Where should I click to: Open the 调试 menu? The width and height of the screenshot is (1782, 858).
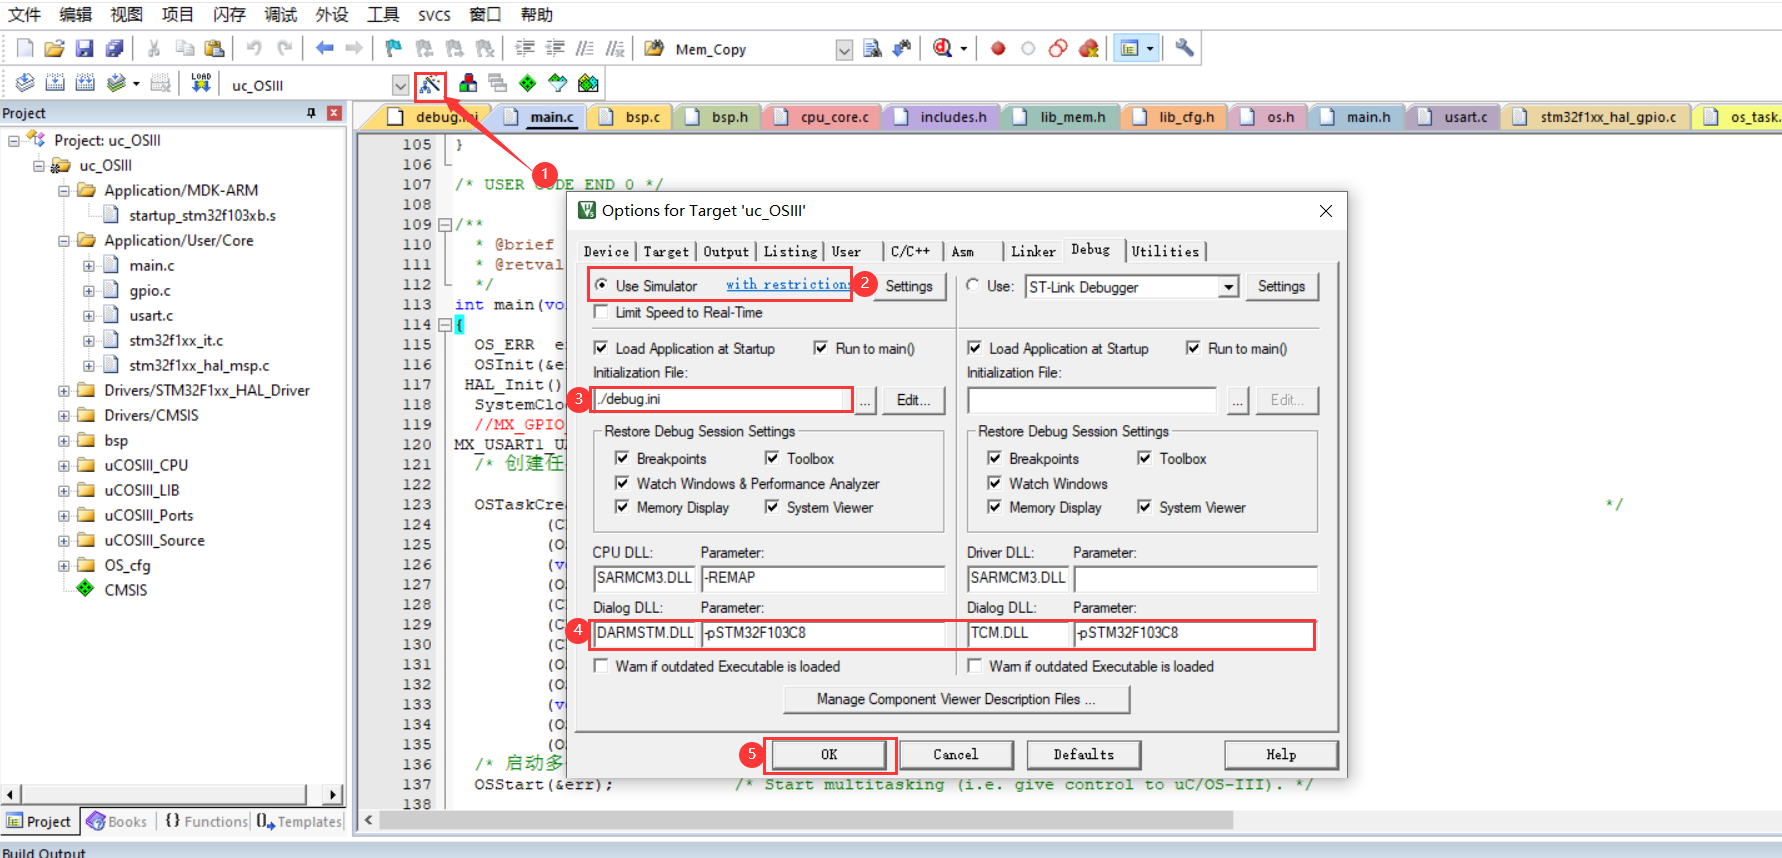pos(280,14)
